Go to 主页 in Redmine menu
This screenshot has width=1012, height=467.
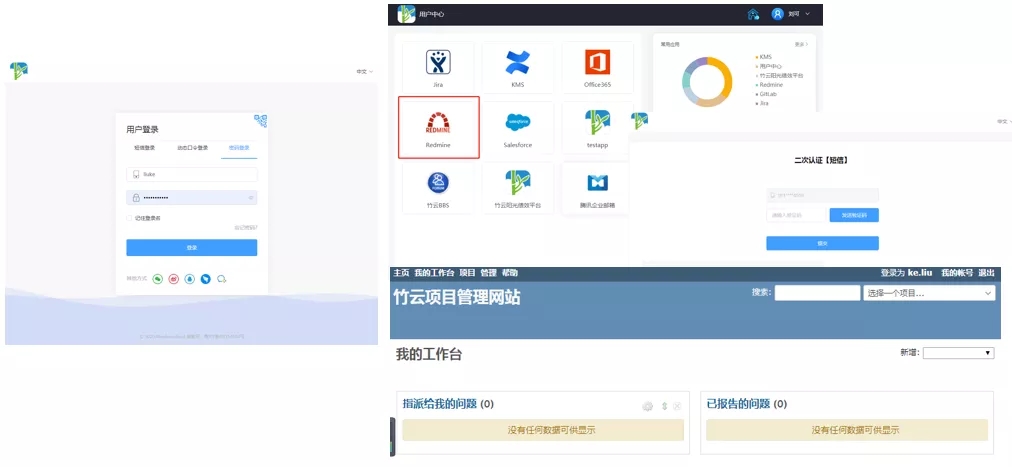coord(401,273)
